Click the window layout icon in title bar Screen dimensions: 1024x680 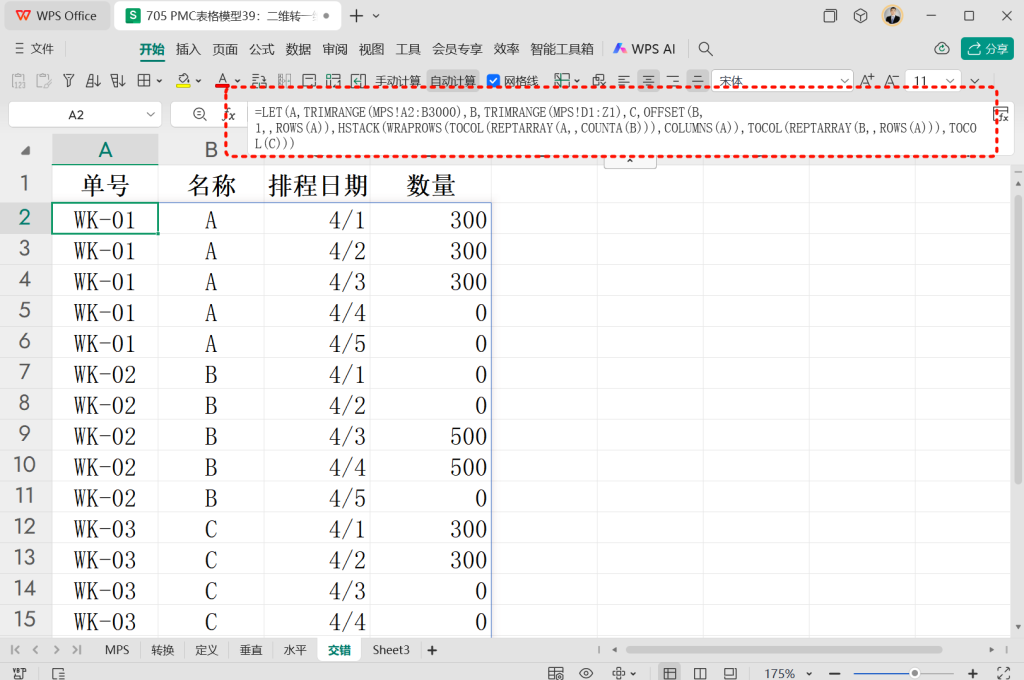(830, 16)
